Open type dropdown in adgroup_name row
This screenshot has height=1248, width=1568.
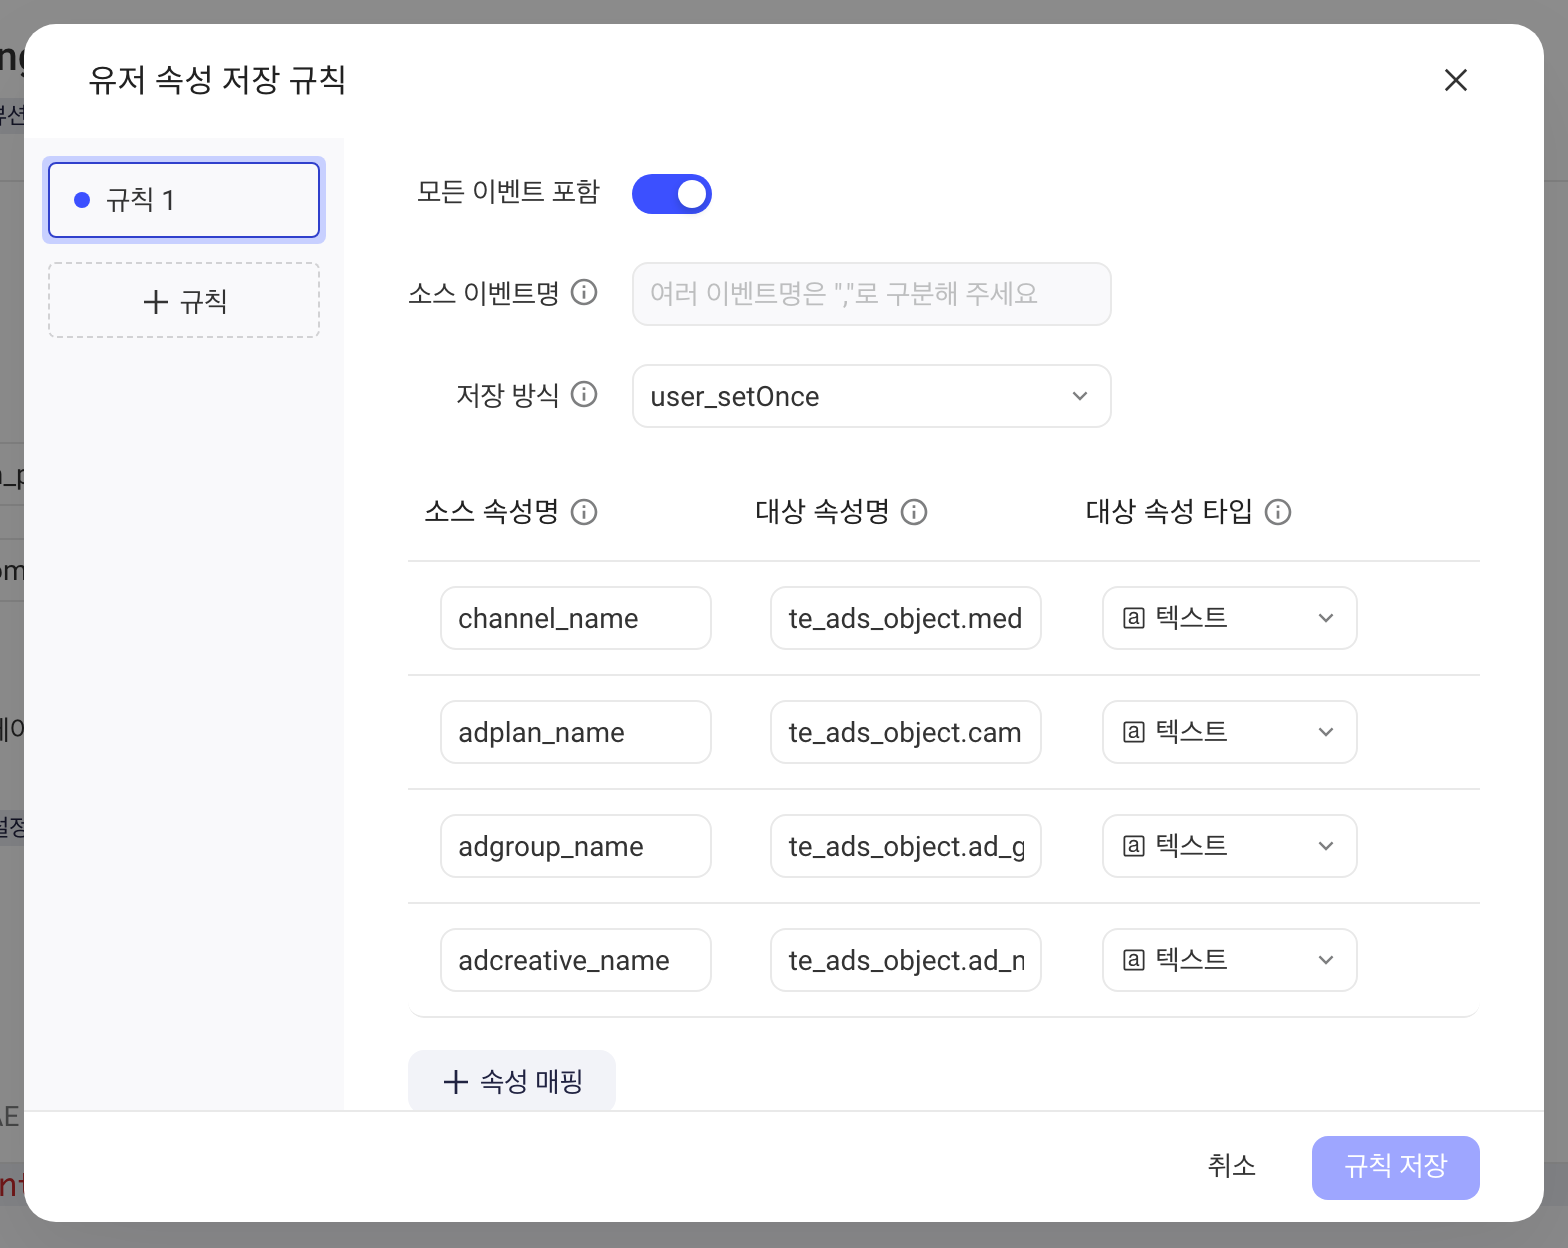1230,846
